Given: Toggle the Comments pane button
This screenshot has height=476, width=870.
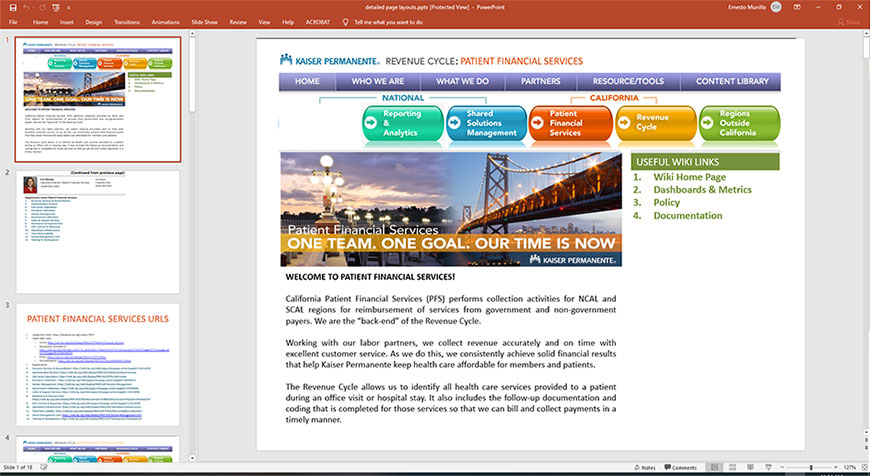Looking at the screenshot, I should click(681, 467).
